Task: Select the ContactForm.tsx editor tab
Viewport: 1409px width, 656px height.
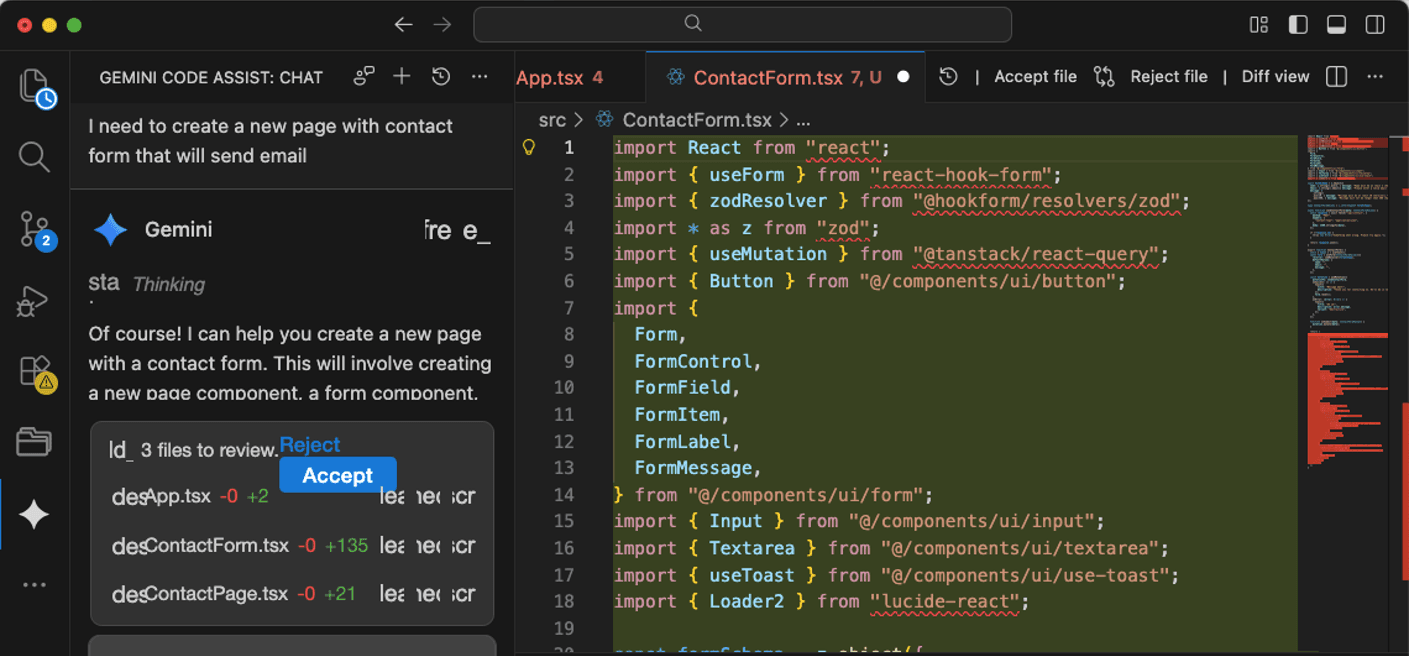Action: coord(768,78)
